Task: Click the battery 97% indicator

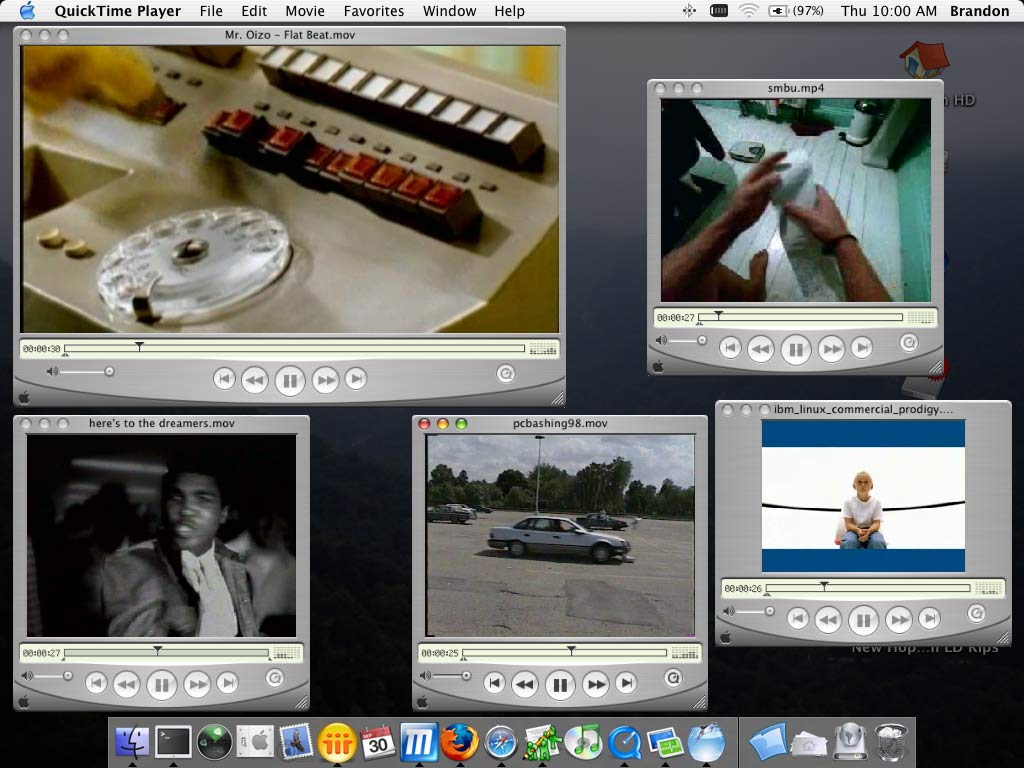Action: tap(796, 11)
